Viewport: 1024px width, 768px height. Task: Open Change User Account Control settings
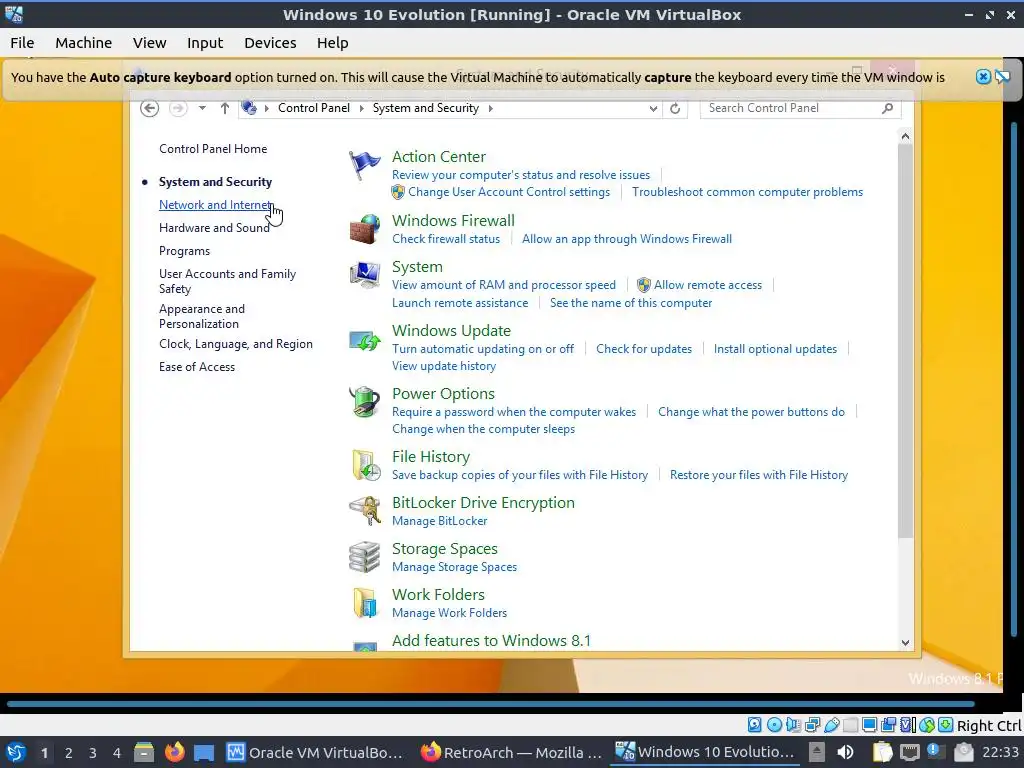[x=509, y=192]
